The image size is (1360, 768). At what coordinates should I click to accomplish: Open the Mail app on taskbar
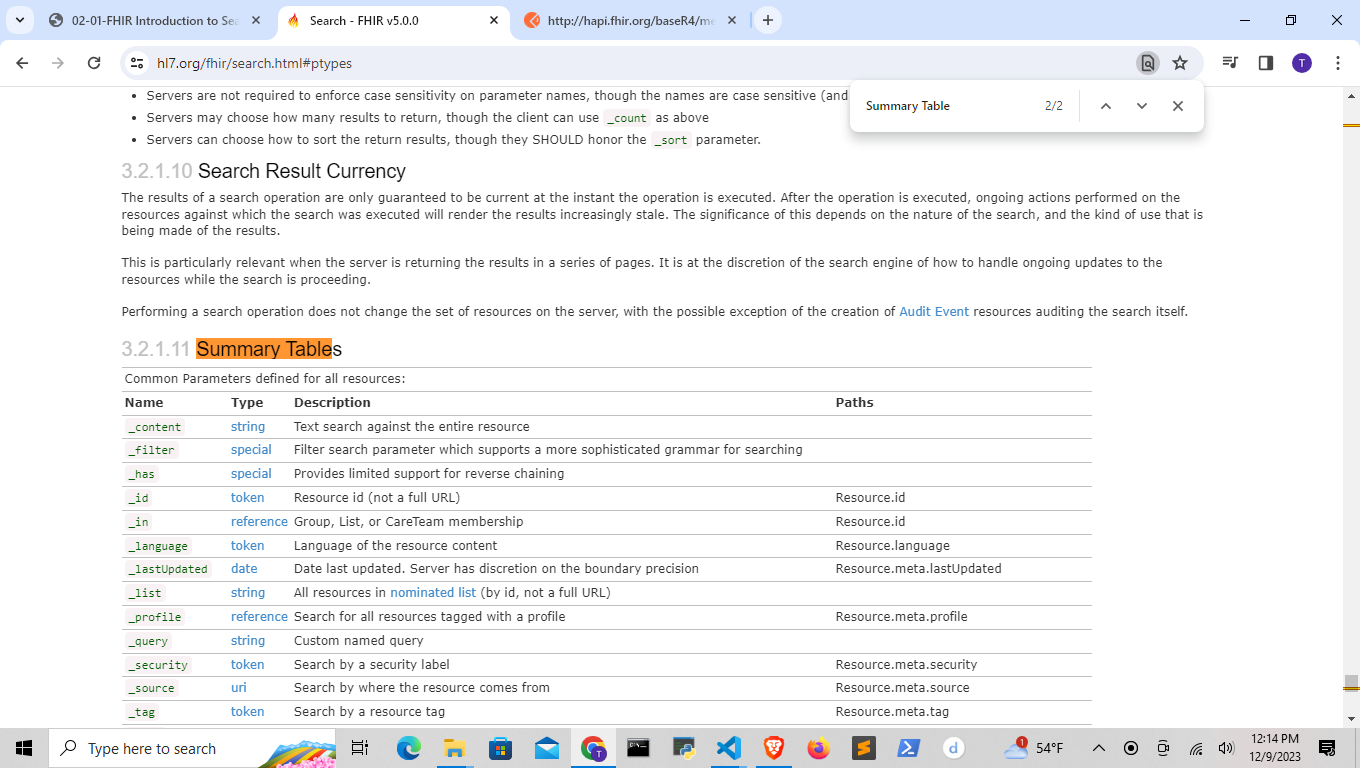[x=546, y=748]
